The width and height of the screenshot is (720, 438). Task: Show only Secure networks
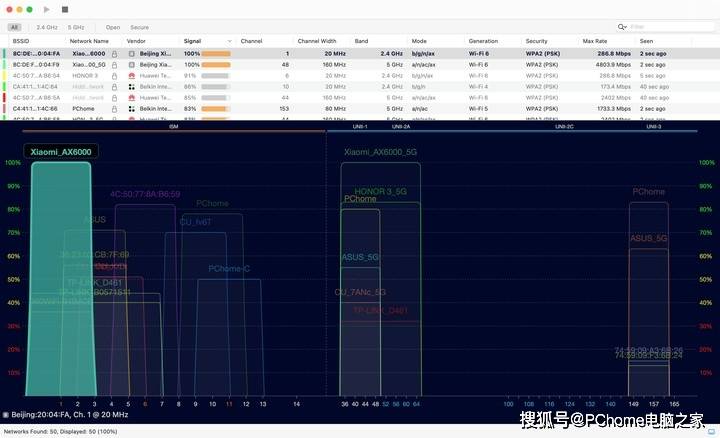click(140, 27)
